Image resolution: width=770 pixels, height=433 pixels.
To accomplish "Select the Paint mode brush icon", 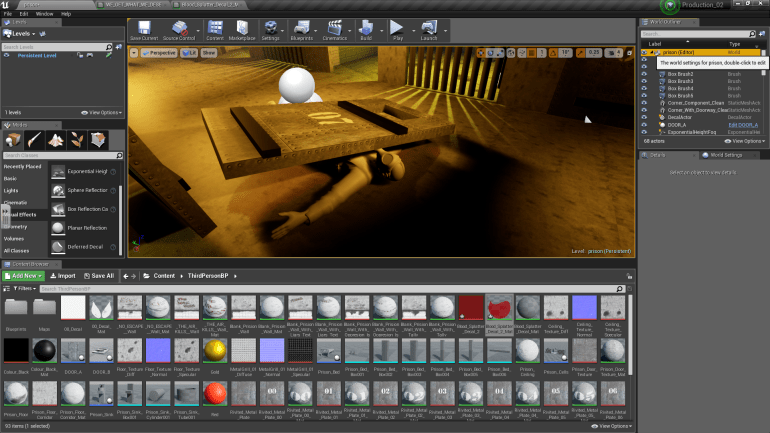I will pos(34,140).
